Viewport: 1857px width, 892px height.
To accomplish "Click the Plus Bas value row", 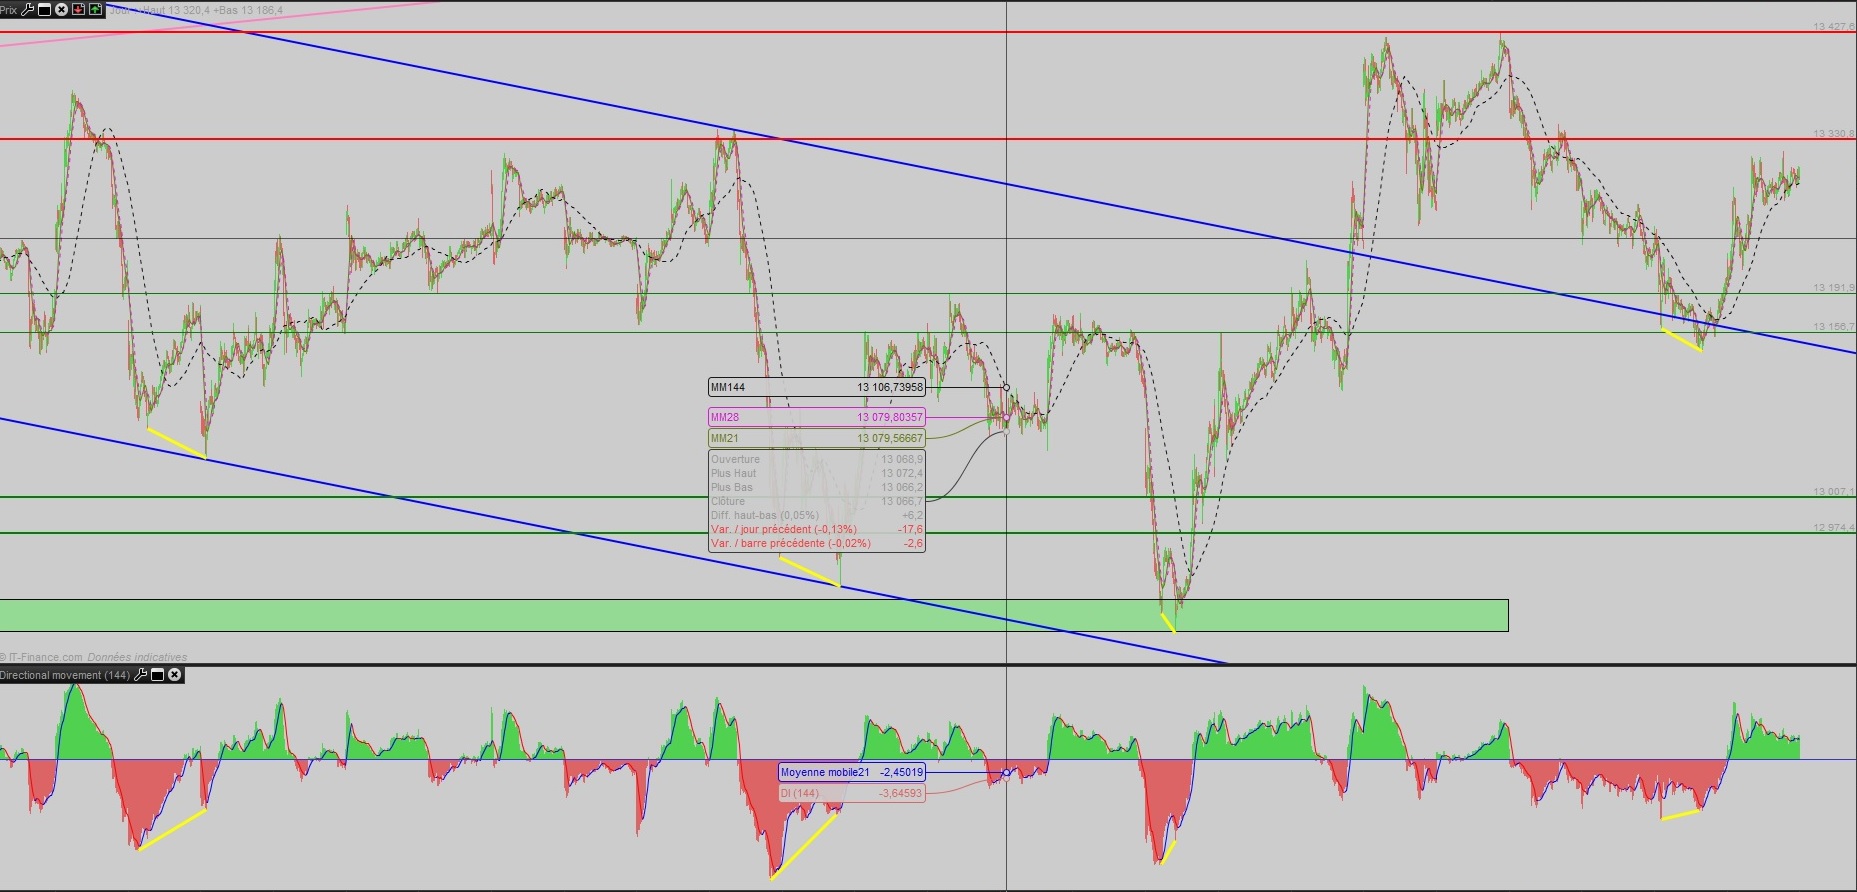I will click(816, 487).
